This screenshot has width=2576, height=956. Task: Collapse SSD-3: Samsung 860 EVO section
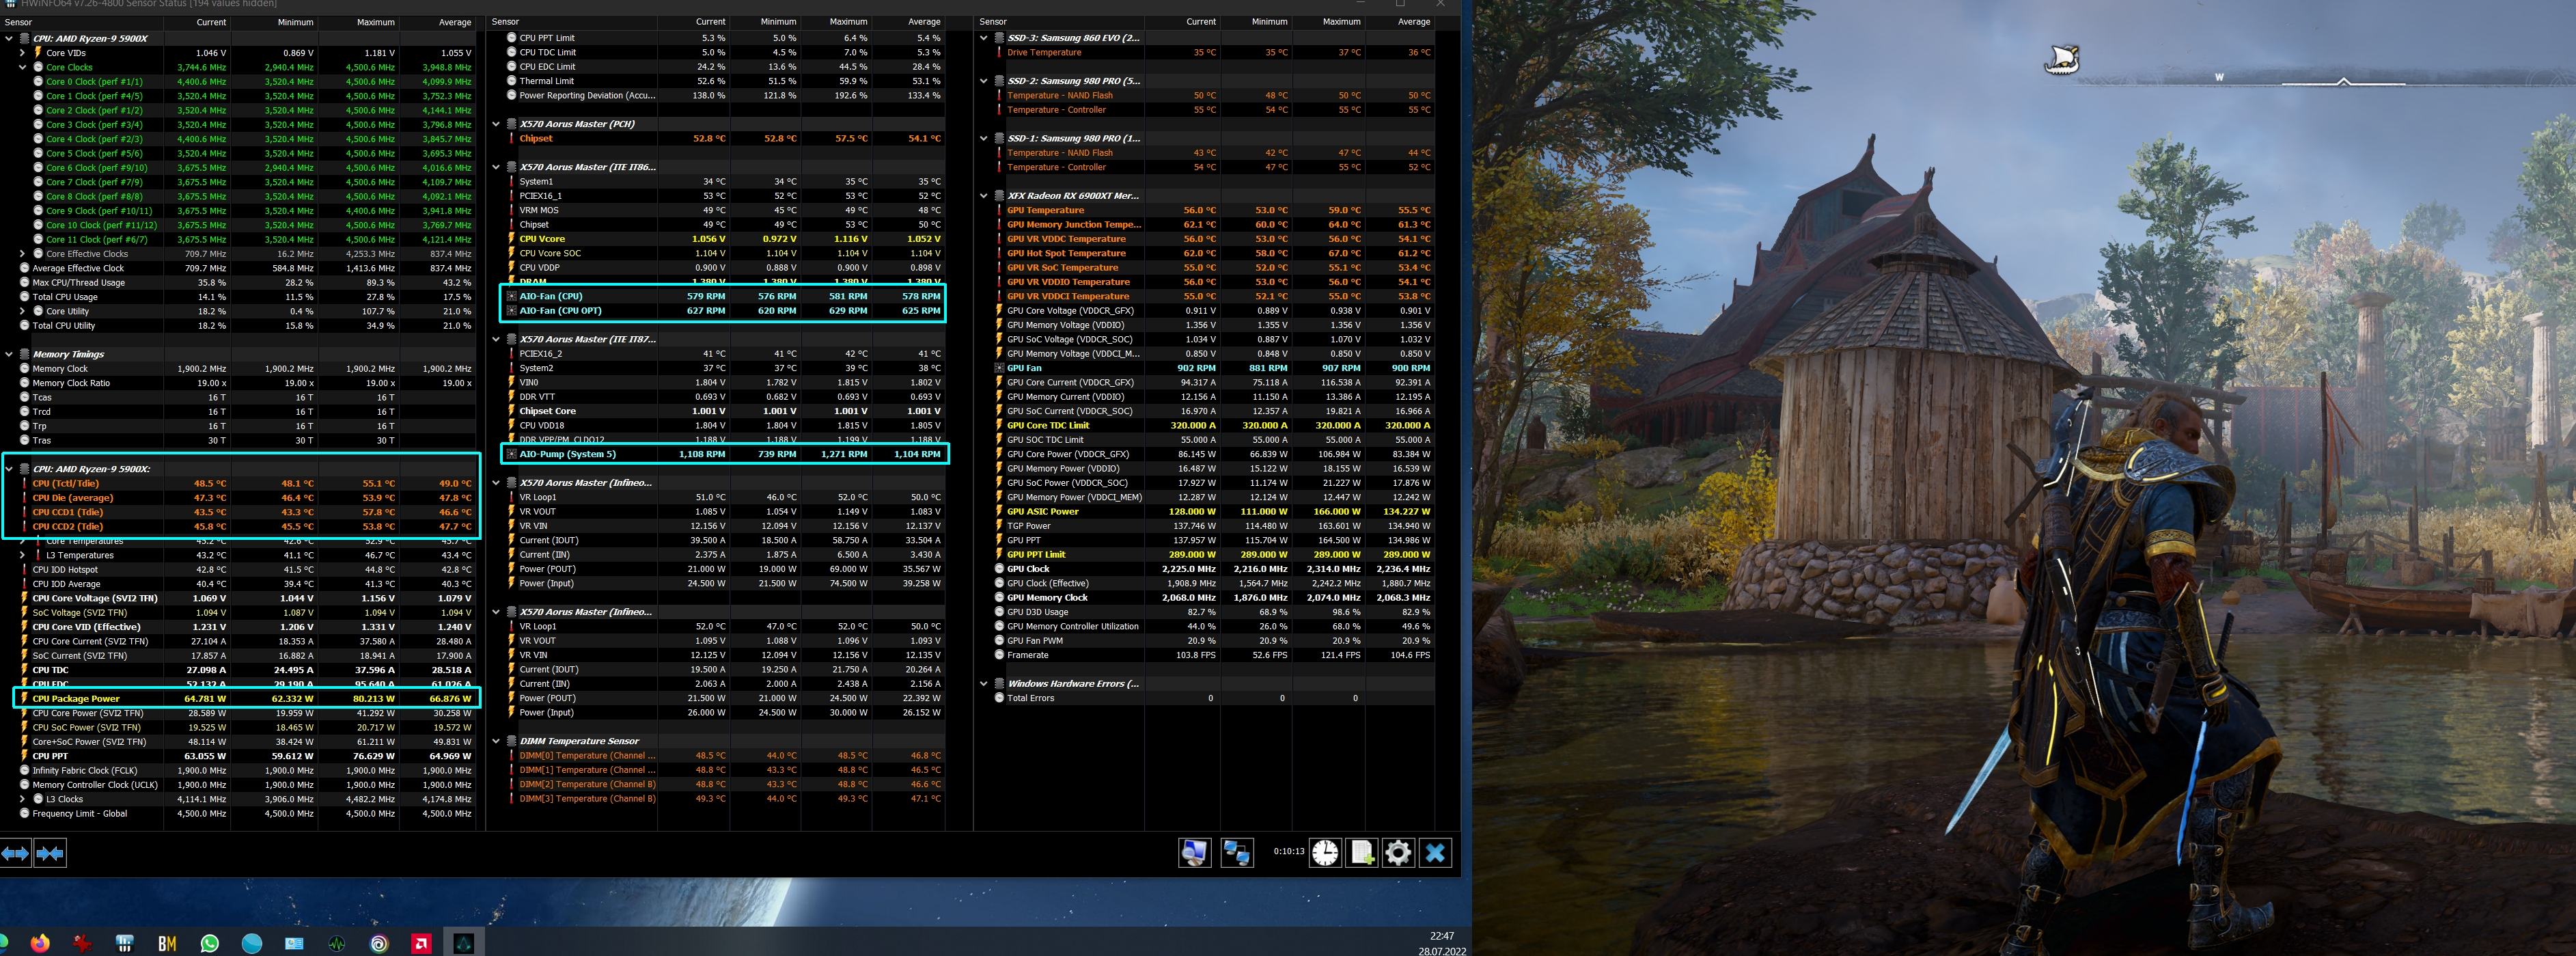pos(984,38)
